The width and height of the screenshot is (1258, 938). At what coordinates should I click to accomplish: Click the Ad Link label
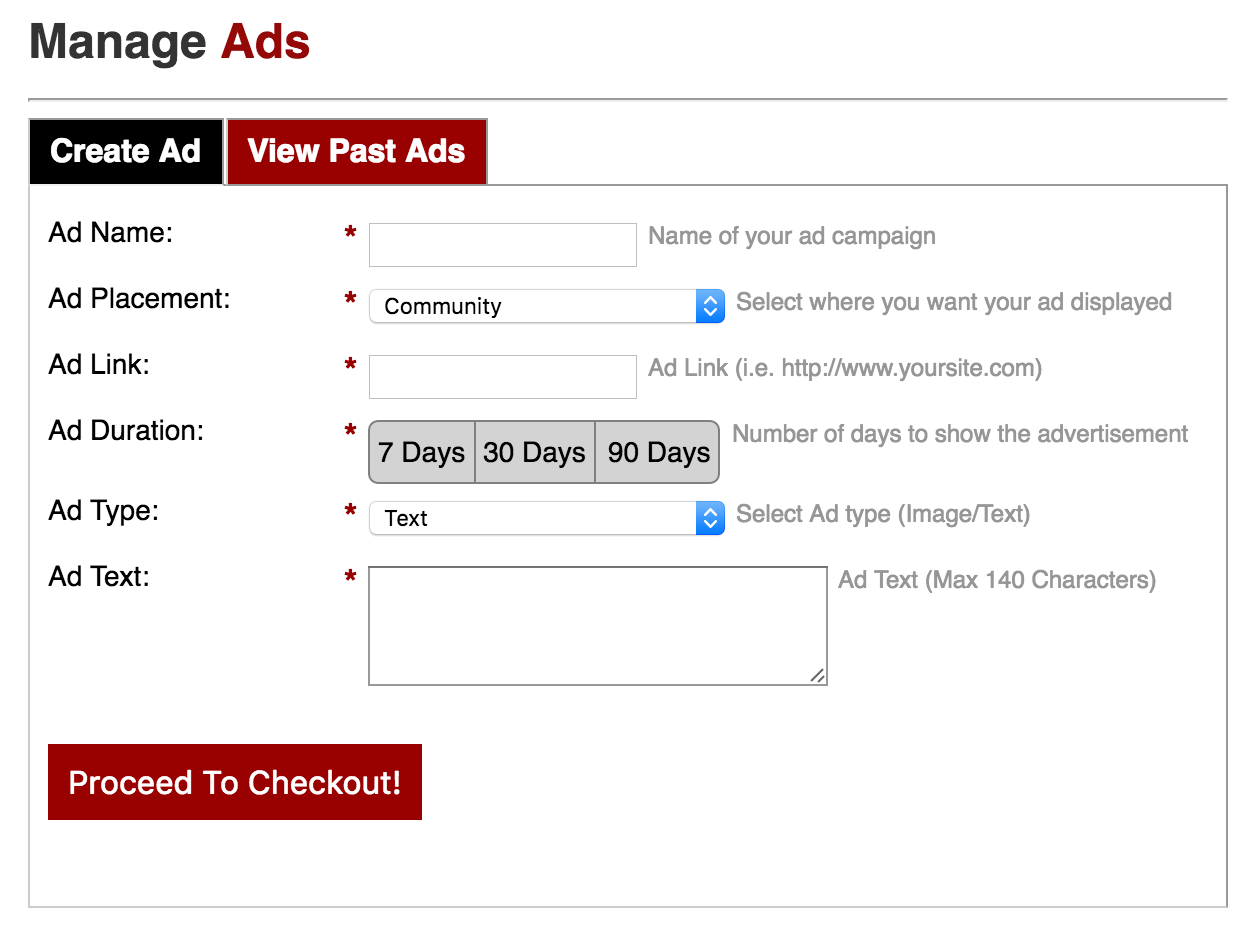99,365
